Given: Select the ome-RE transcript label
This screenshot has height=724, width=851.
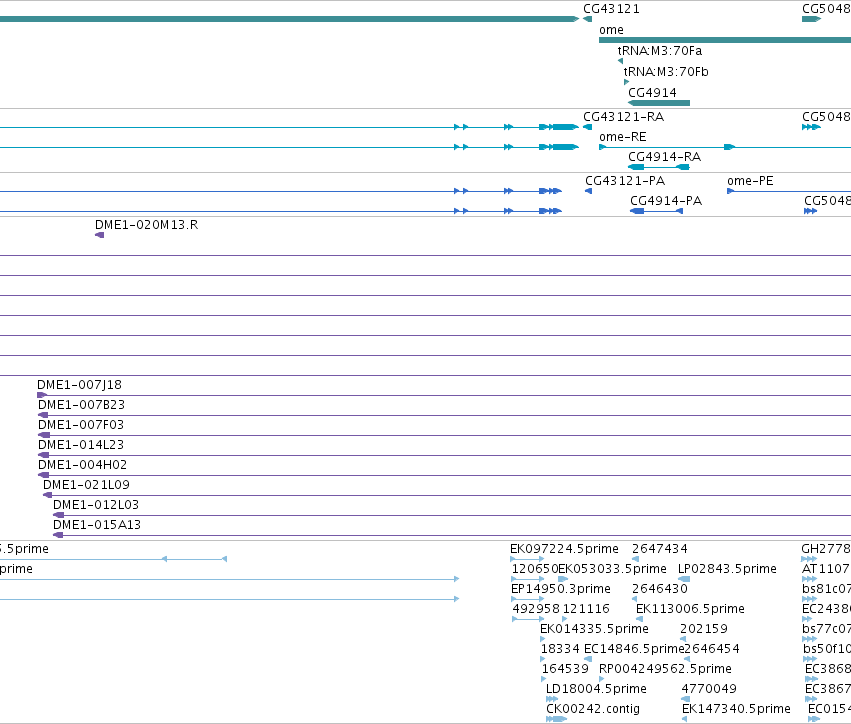Looking at the screenshot, I should [x=623, y=137].
